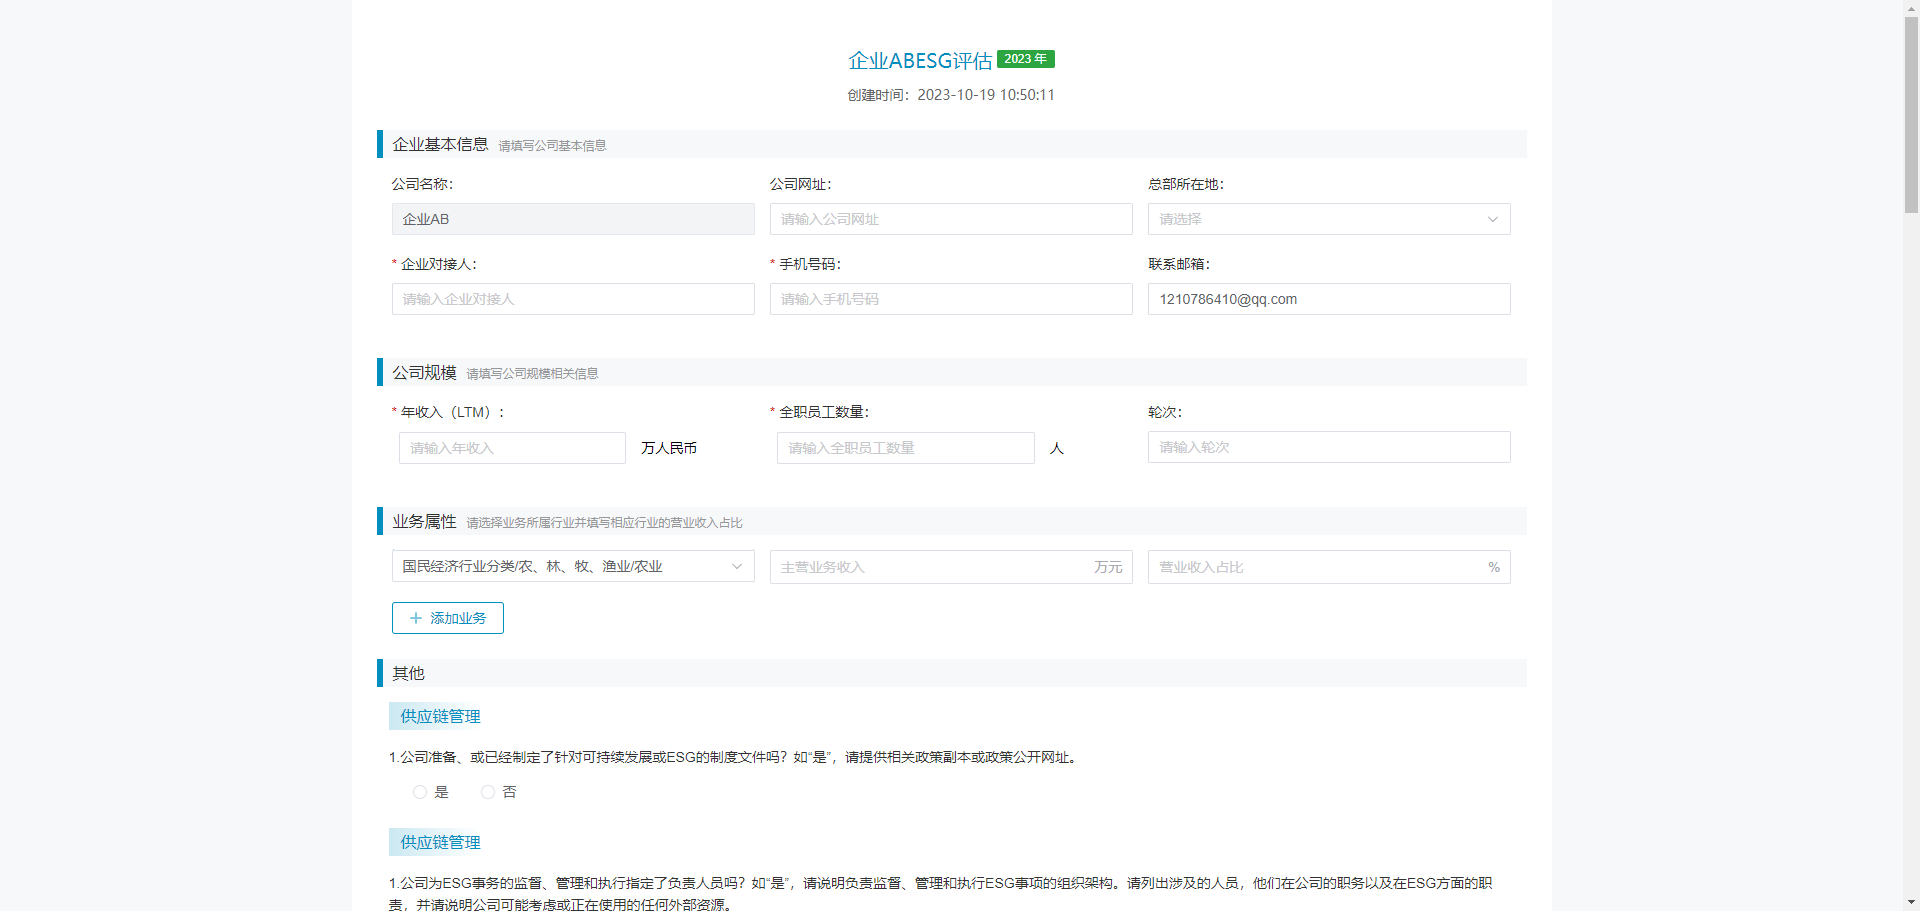Click the 手机号码 input field
Viewport: 1920px width, 911px height.
tap(950, 299)
